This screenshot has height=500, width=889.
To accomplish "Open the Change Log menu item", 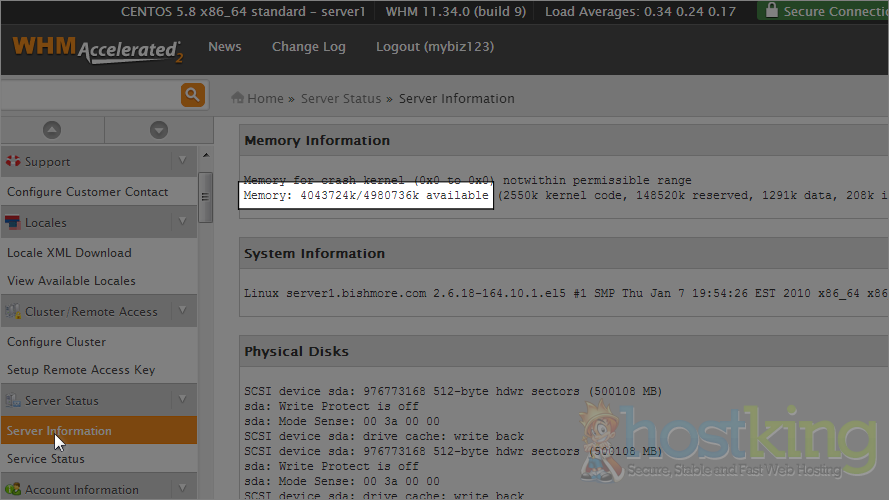I will (x=308, y=47).
